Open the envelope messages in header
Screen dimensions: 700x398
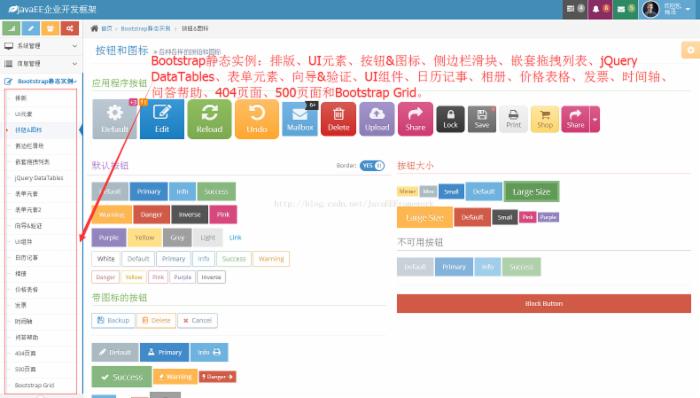tap(625, 9)
